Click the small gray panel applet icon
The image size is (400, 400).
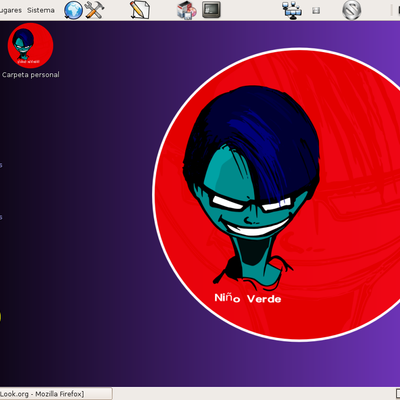(316, 11)
